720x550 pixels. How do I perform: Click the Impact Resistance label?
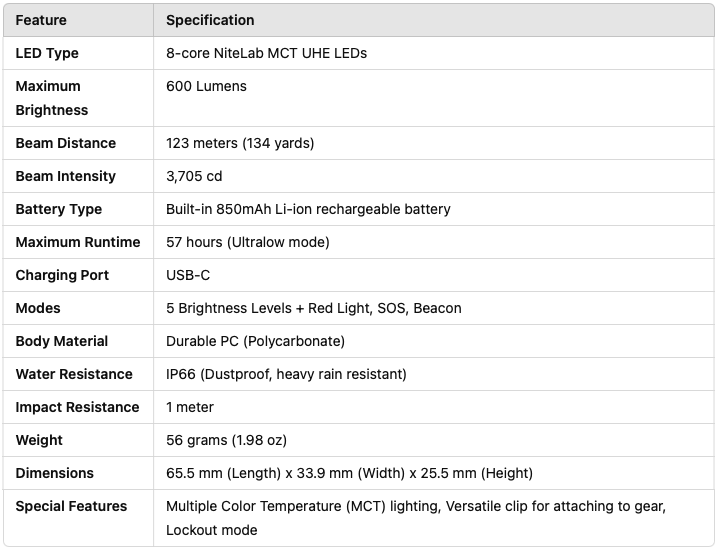point(78,407)
